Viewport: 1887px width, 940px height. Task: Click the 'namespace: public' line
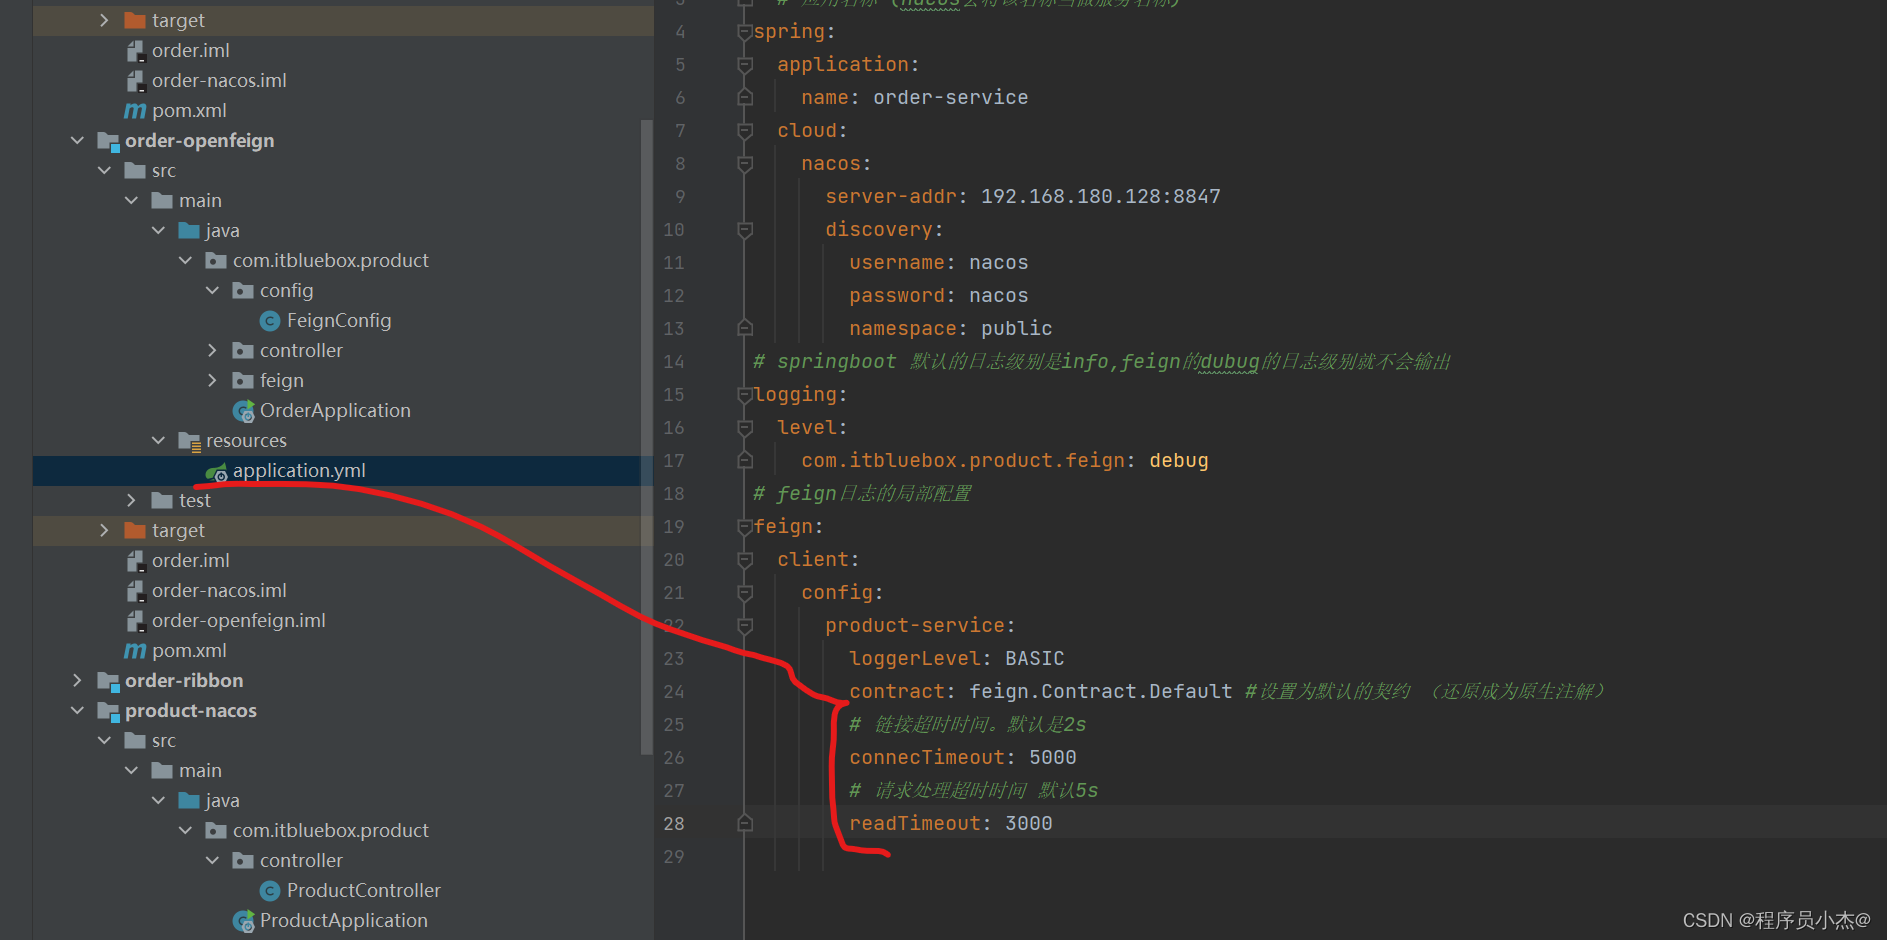950,328
